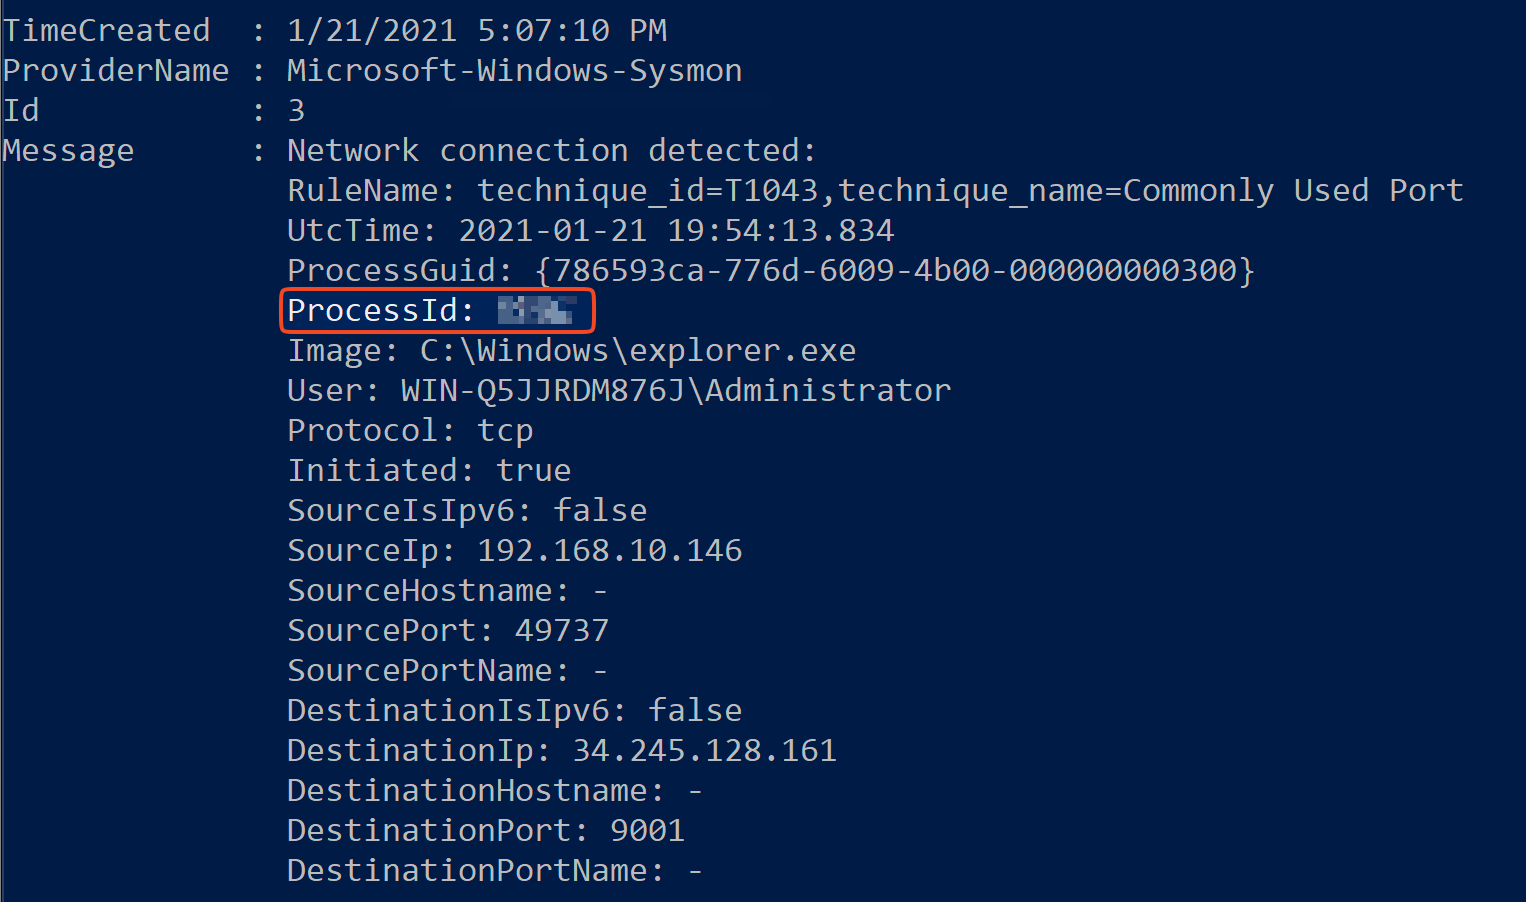Viewport: 1526px width, 902px height.
Task: Click the blurred ProcessId number
Action: coord(536,311)
